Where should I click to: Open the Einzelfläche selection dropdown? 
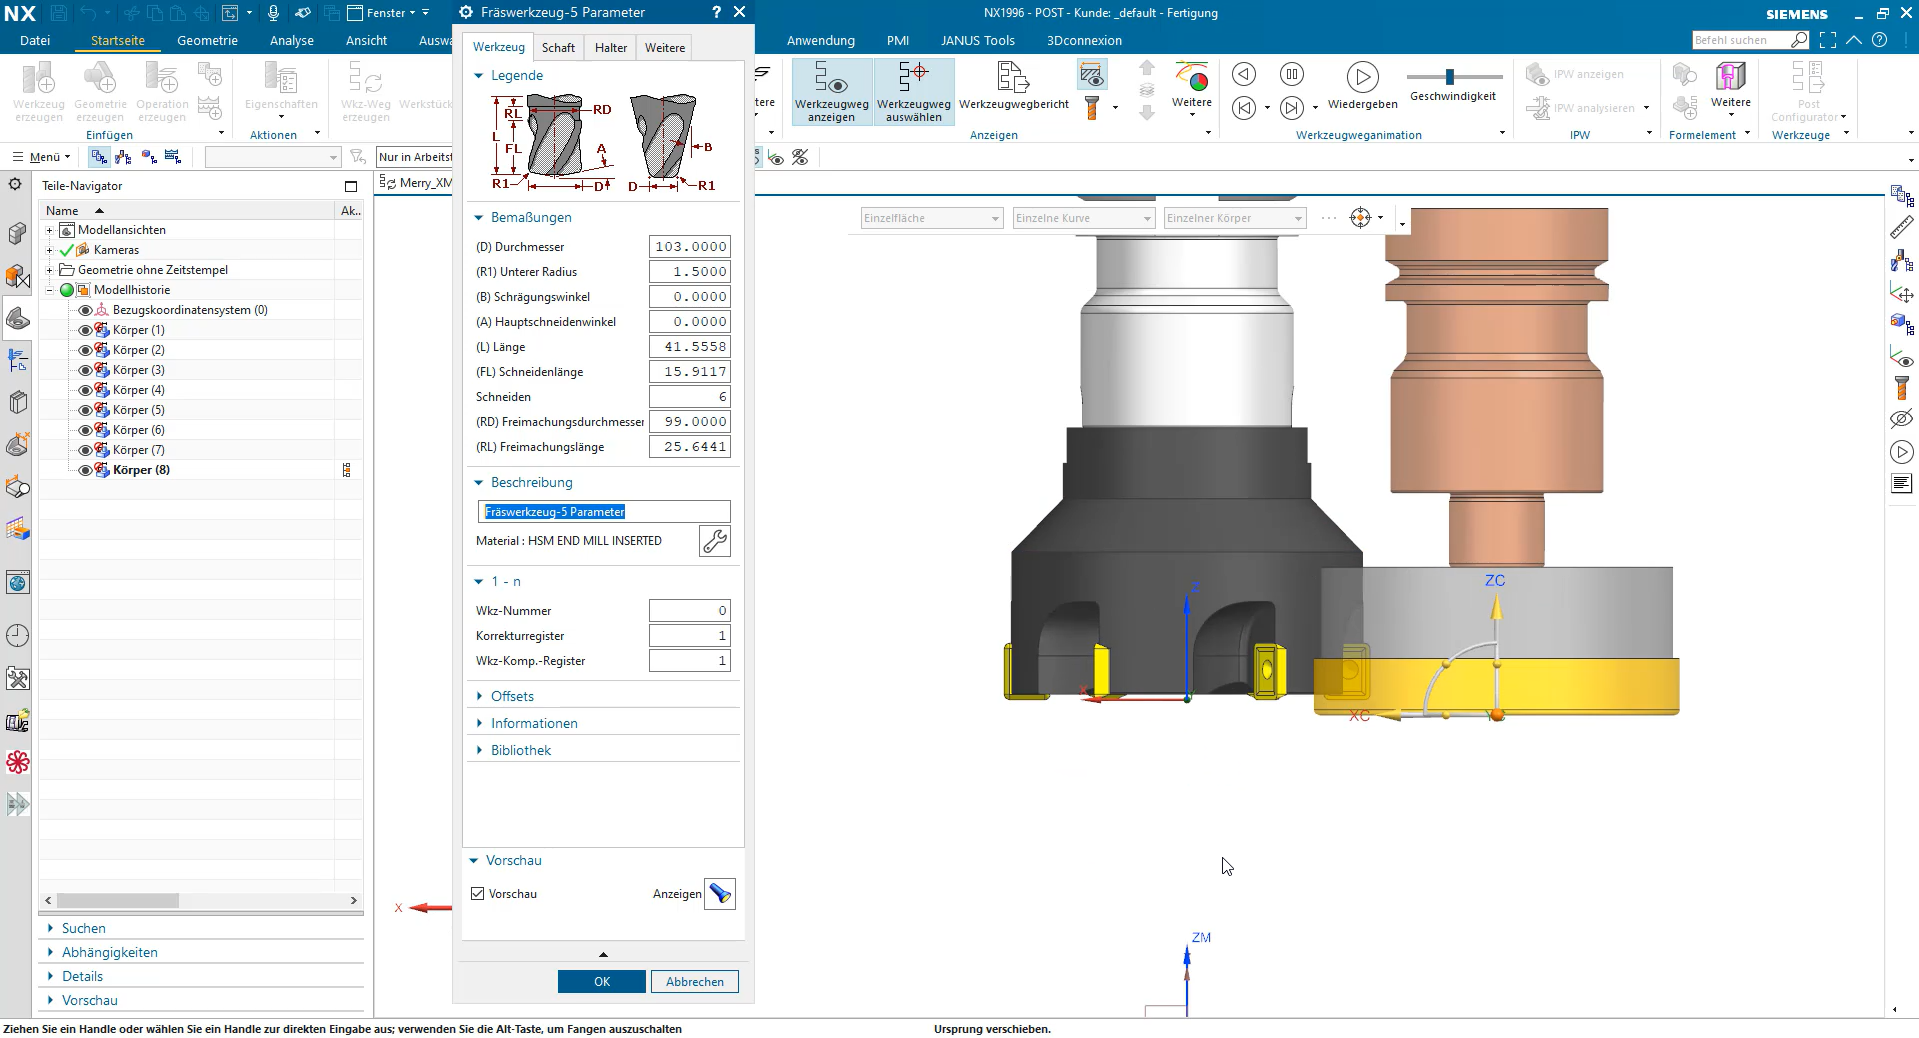[x=931, y=218]
